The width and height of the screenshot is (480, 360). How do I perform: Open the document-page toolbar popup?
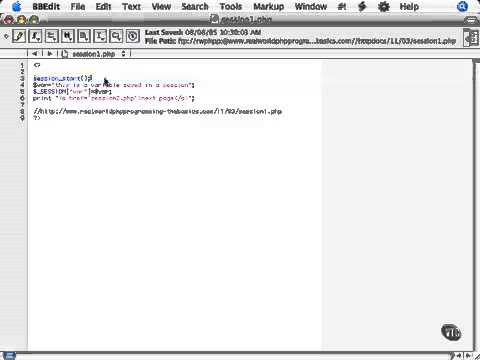(x=84, y=36)
